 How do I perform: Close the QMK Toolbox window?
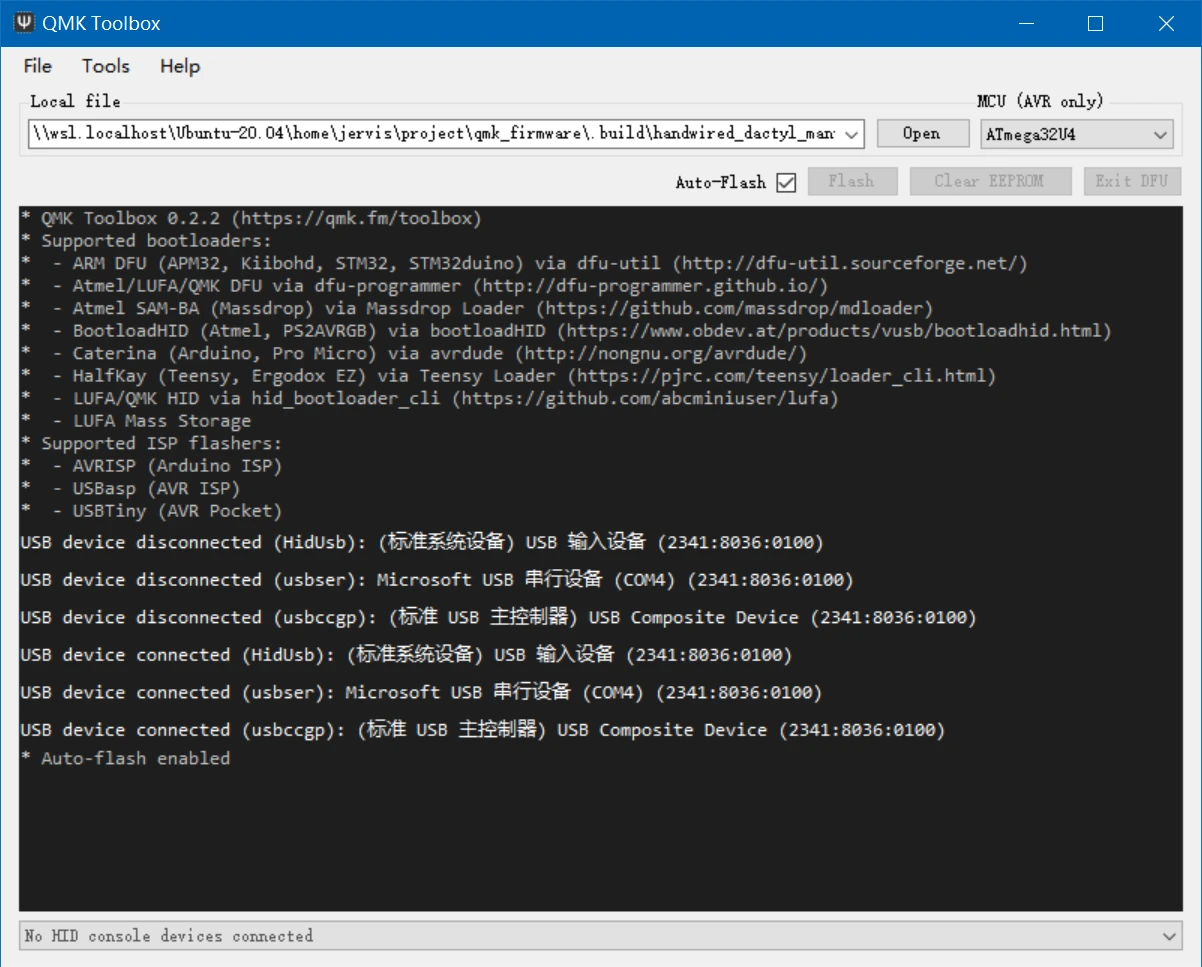point(1166,23)
